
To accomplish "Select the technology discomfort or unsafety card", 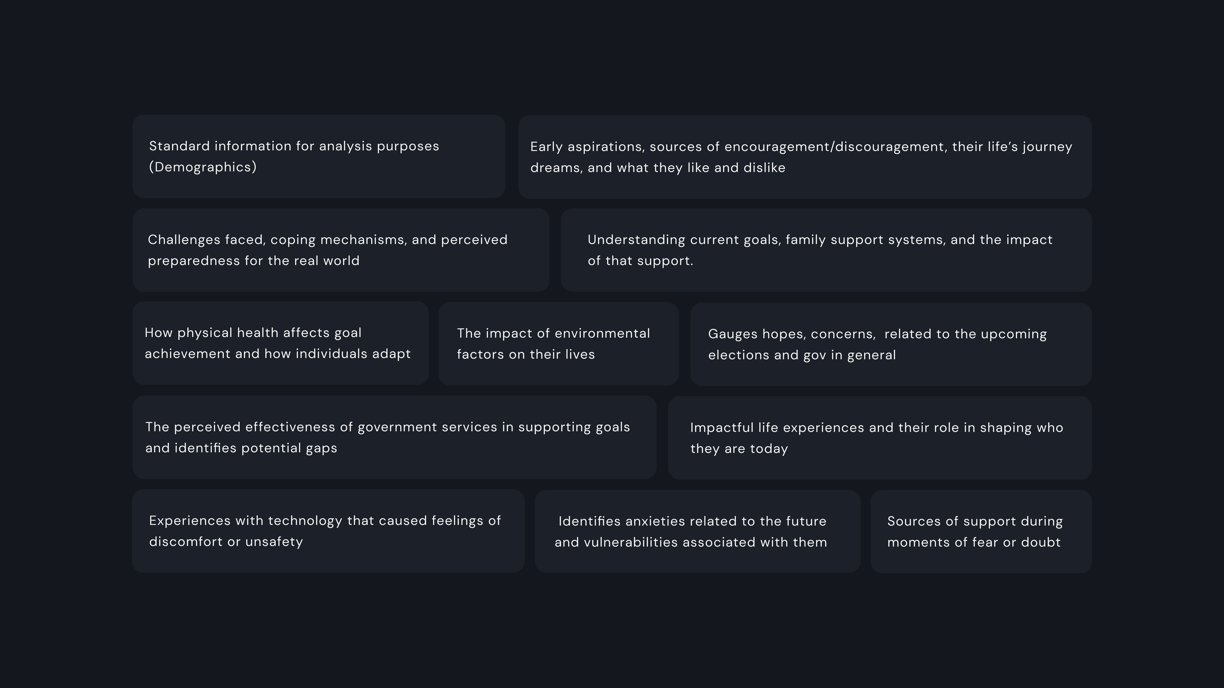I will [328, 531].
